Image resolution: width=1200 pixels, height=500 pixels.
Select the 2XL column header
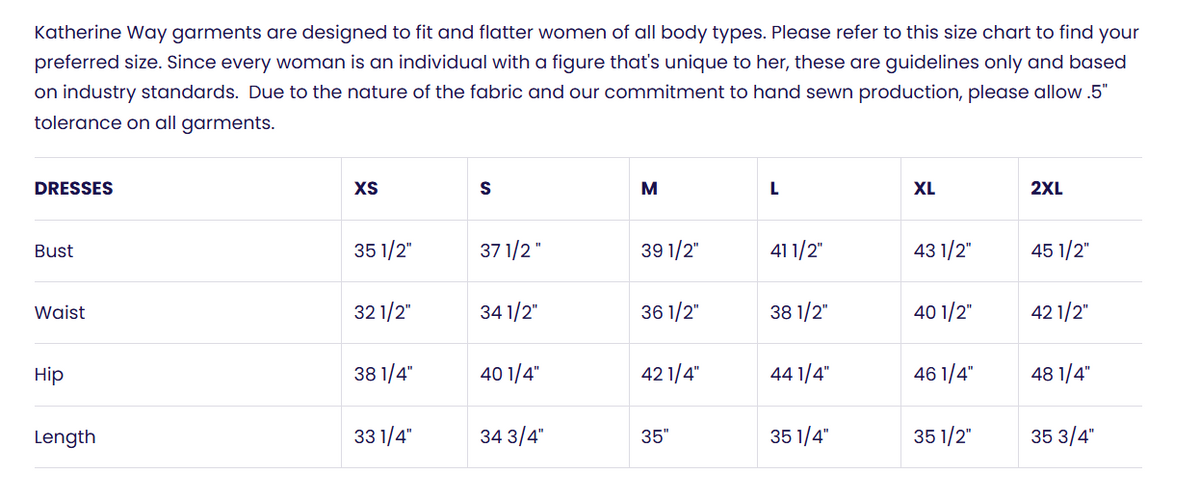click(1046, 188)
